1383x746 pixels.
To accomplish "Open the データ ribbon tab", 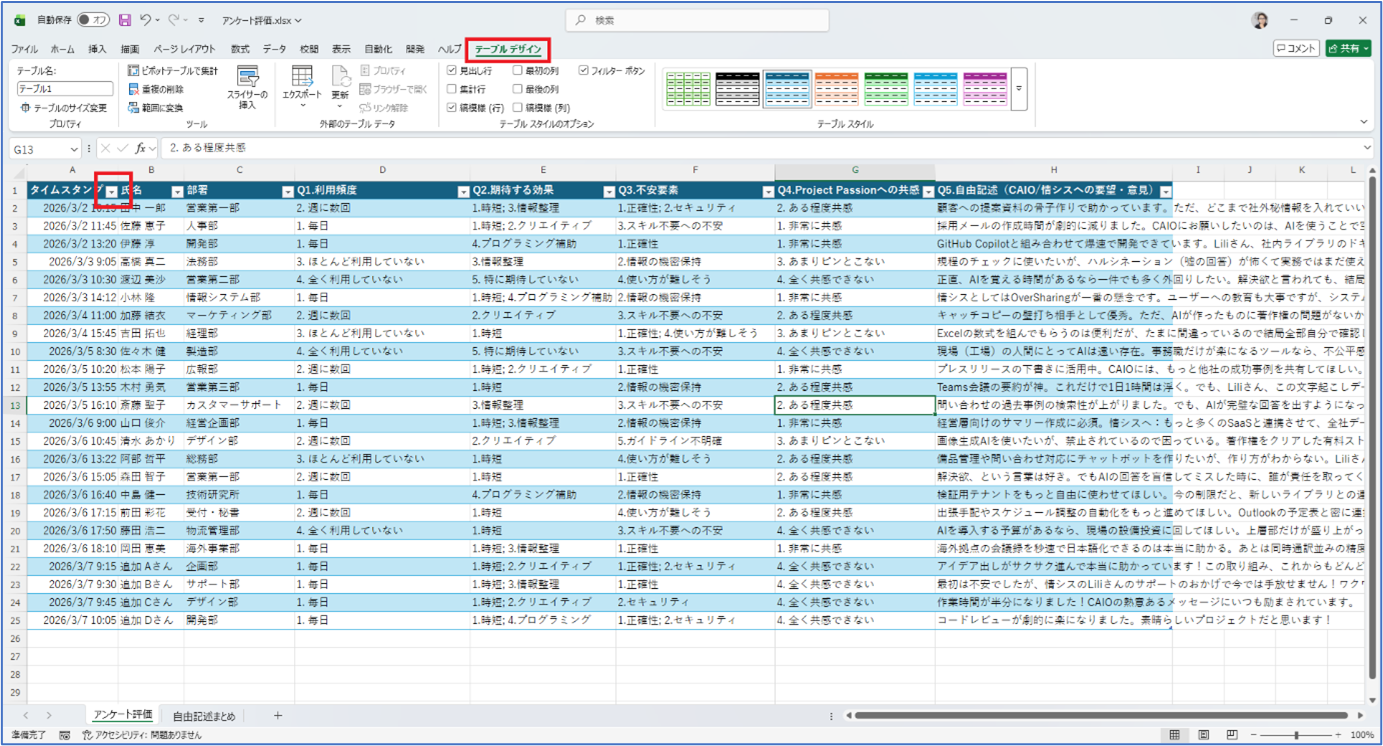I will tap(274, 49).
